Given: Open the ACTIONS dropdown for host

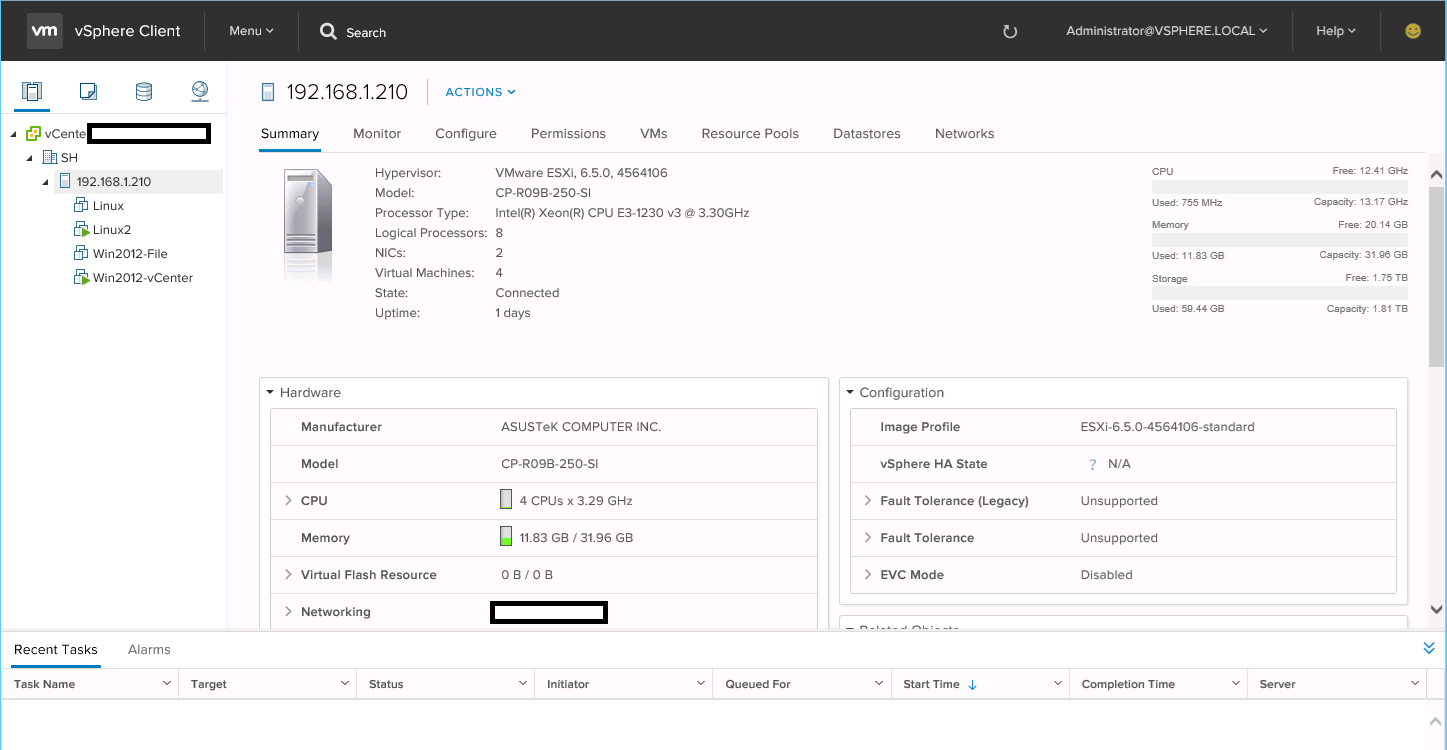Looking at the screenshot, I should click(x=480, y=92).
